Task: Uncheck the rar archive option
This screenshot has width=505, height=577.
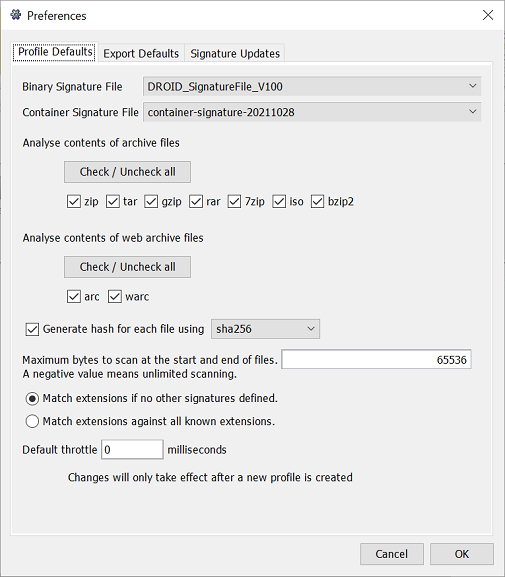Action: click(196, 202)
